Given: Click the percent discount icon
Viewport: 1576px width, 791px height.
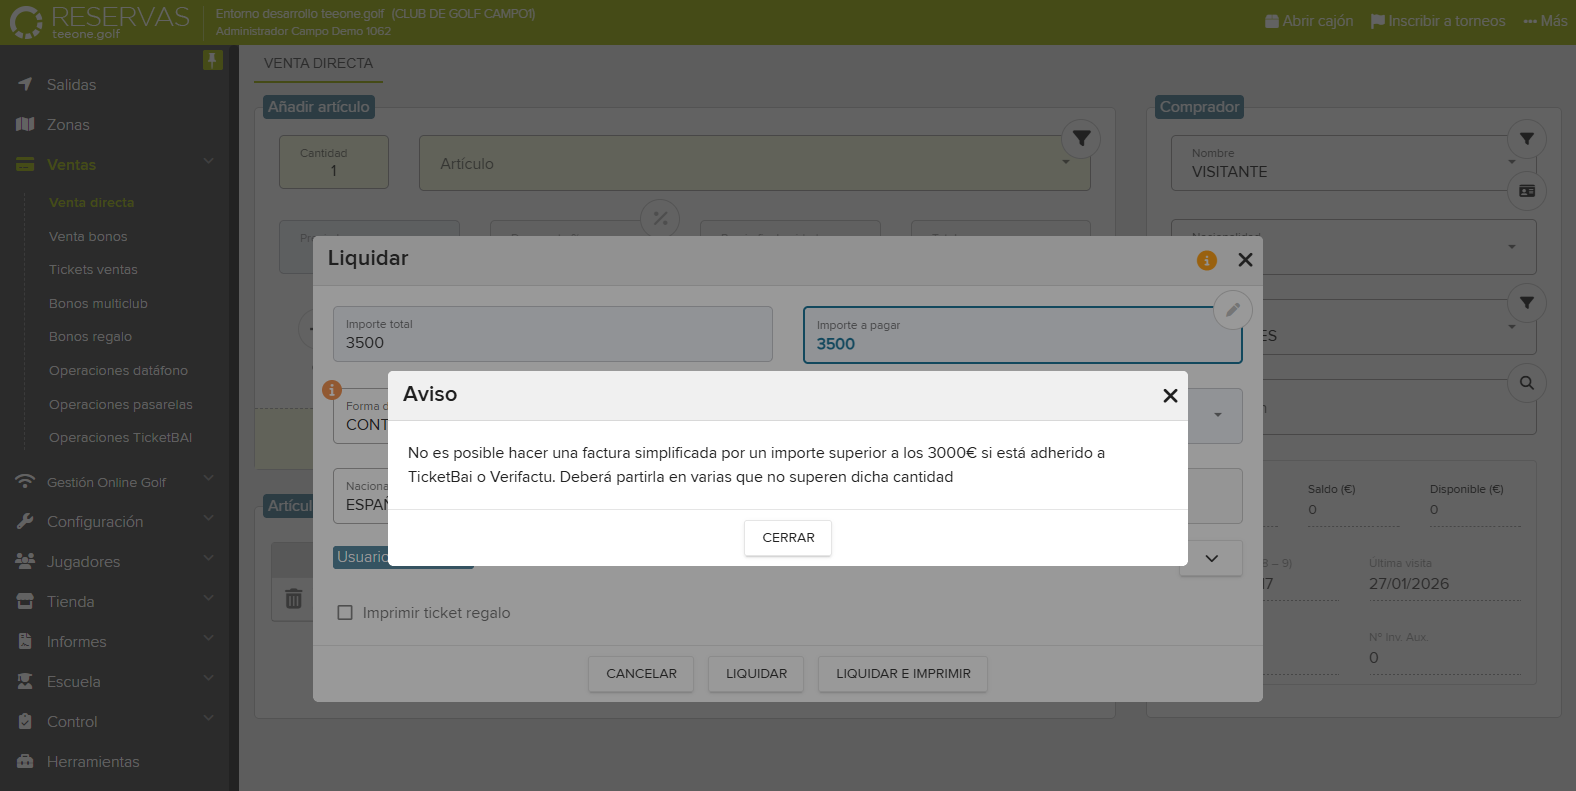Looking at the screenshot, I should tap(660, 219).
